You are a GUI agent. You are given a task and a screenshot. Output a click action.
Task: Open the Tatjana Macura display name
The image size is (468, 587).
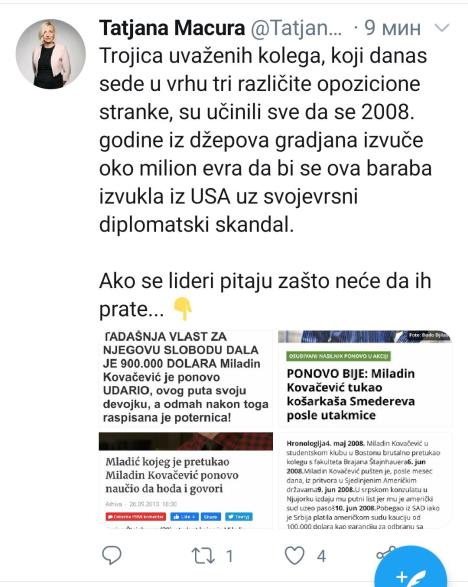click(x=172, y=28)
